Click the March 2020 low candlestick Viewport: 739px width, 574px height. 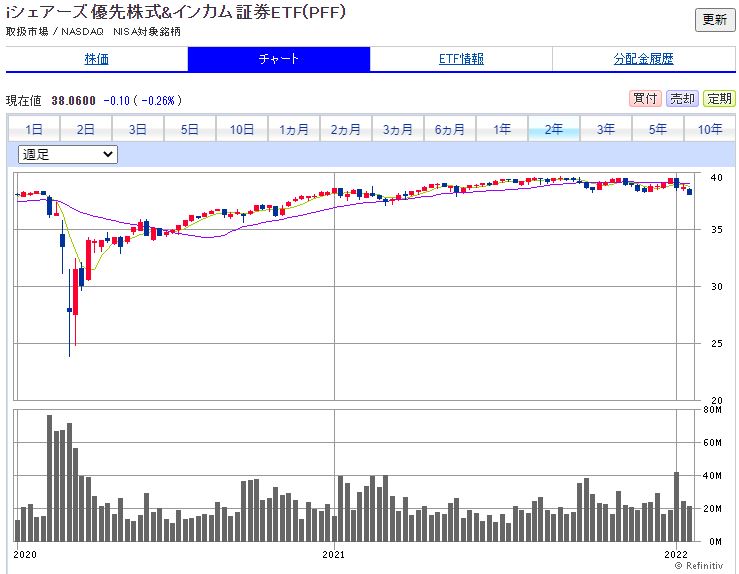pos(69,312)
